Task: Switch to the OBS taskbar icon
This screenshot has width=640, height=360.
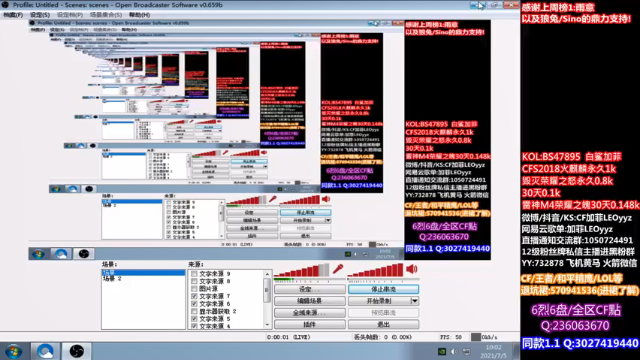Action: (x=76, y=351)
